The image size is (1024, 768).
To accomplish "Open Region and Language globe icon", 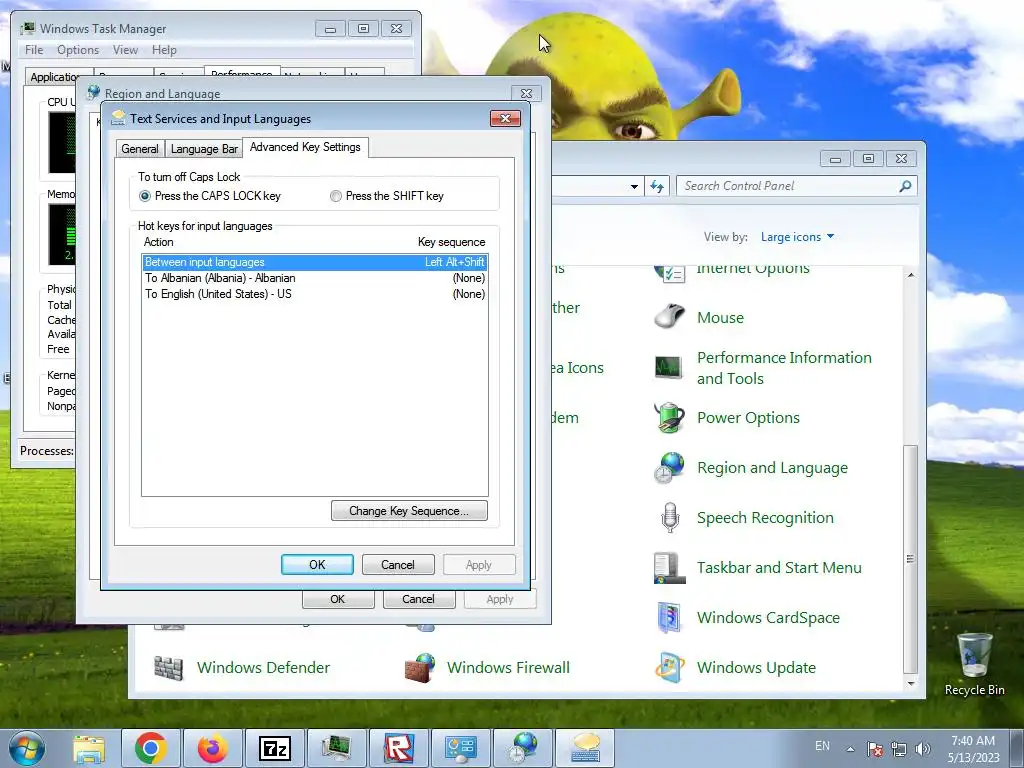I will pyautogui.click(x=669, y=468).
